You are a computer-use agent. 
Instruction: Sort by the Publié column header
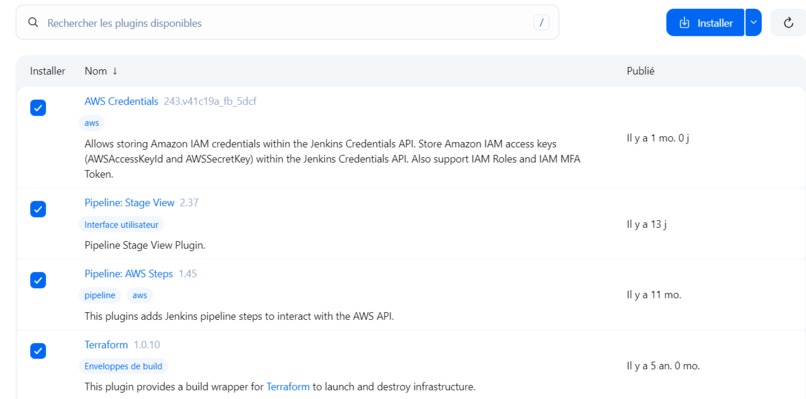pos(640,71)
